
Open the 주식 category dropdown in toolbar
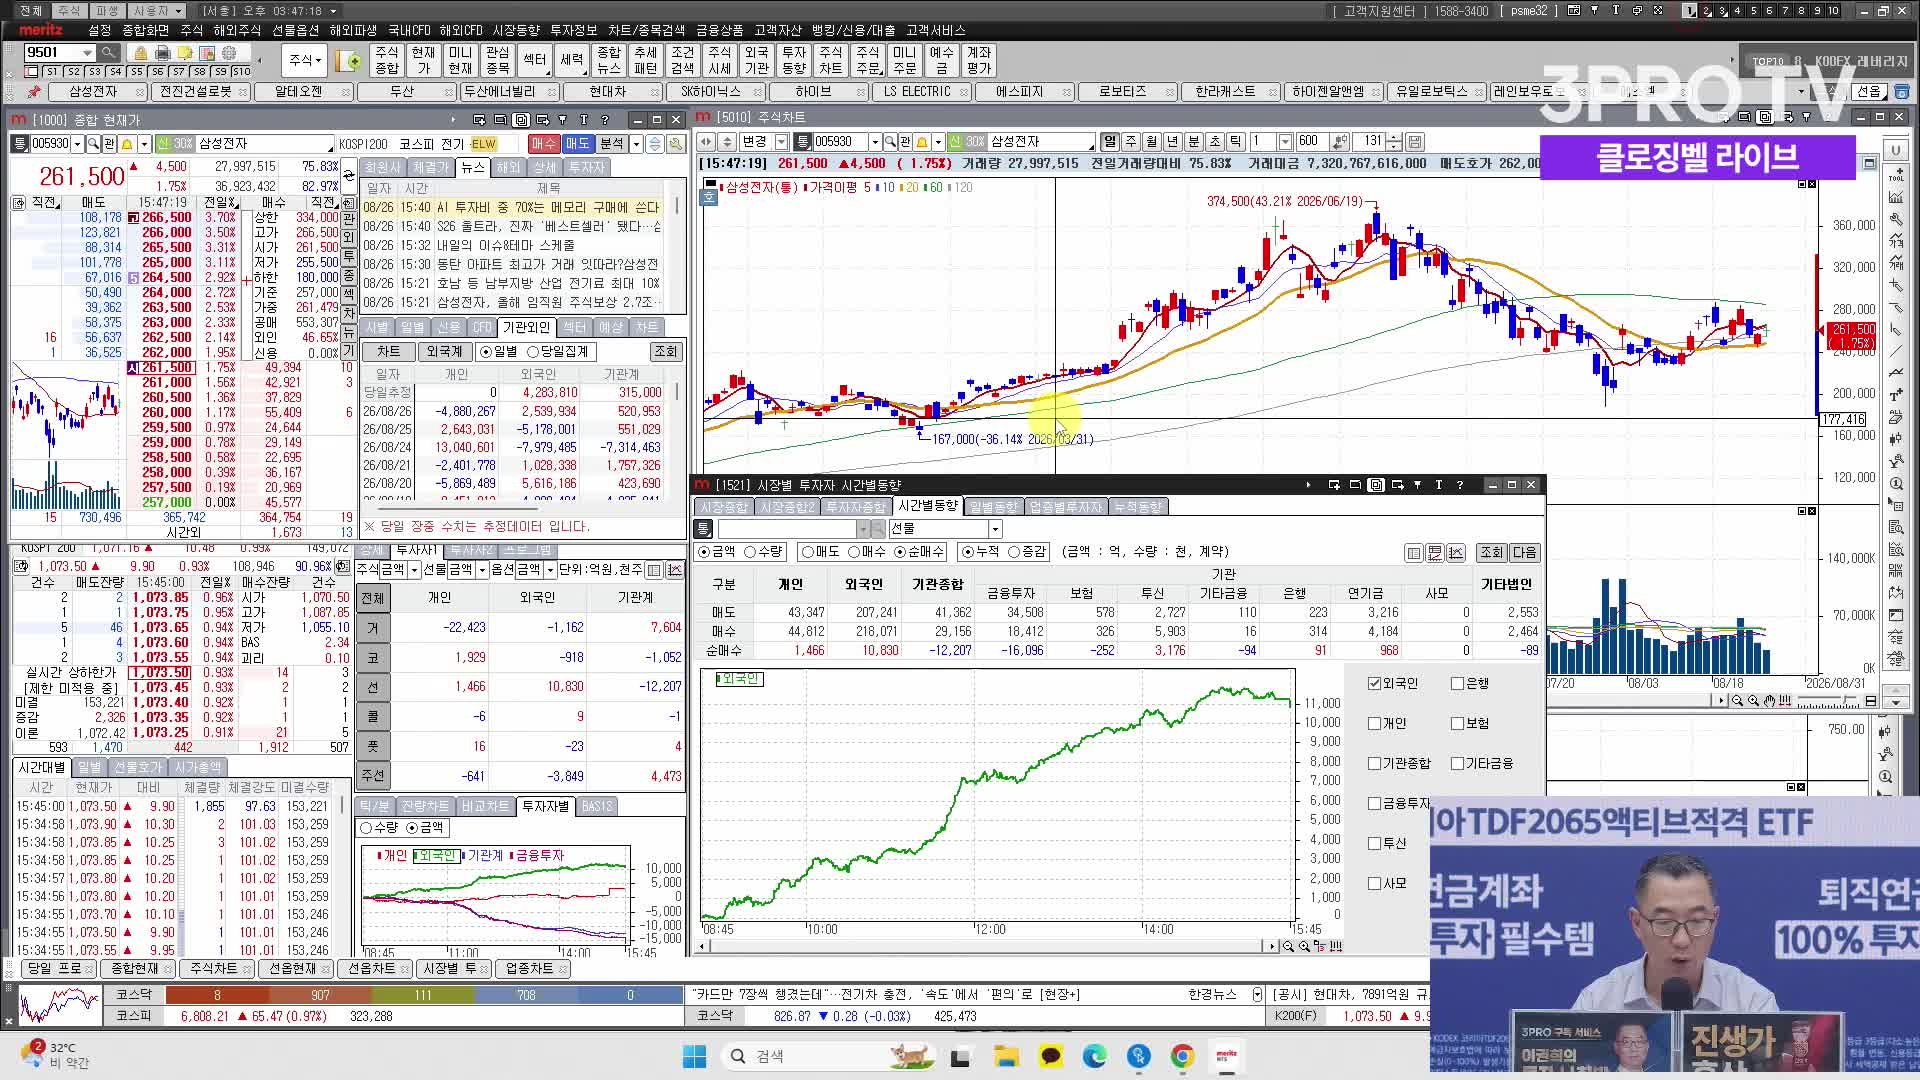[305, 61]
